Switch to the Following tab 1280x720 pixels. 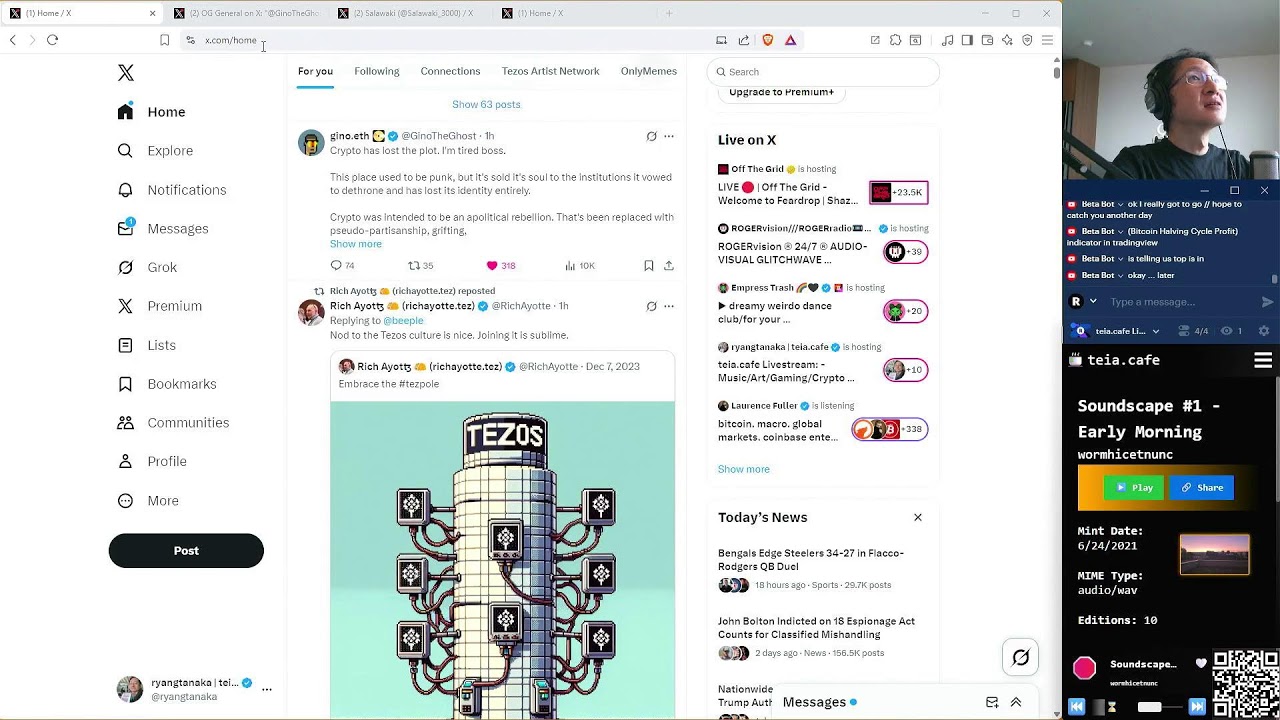point(377,71)
